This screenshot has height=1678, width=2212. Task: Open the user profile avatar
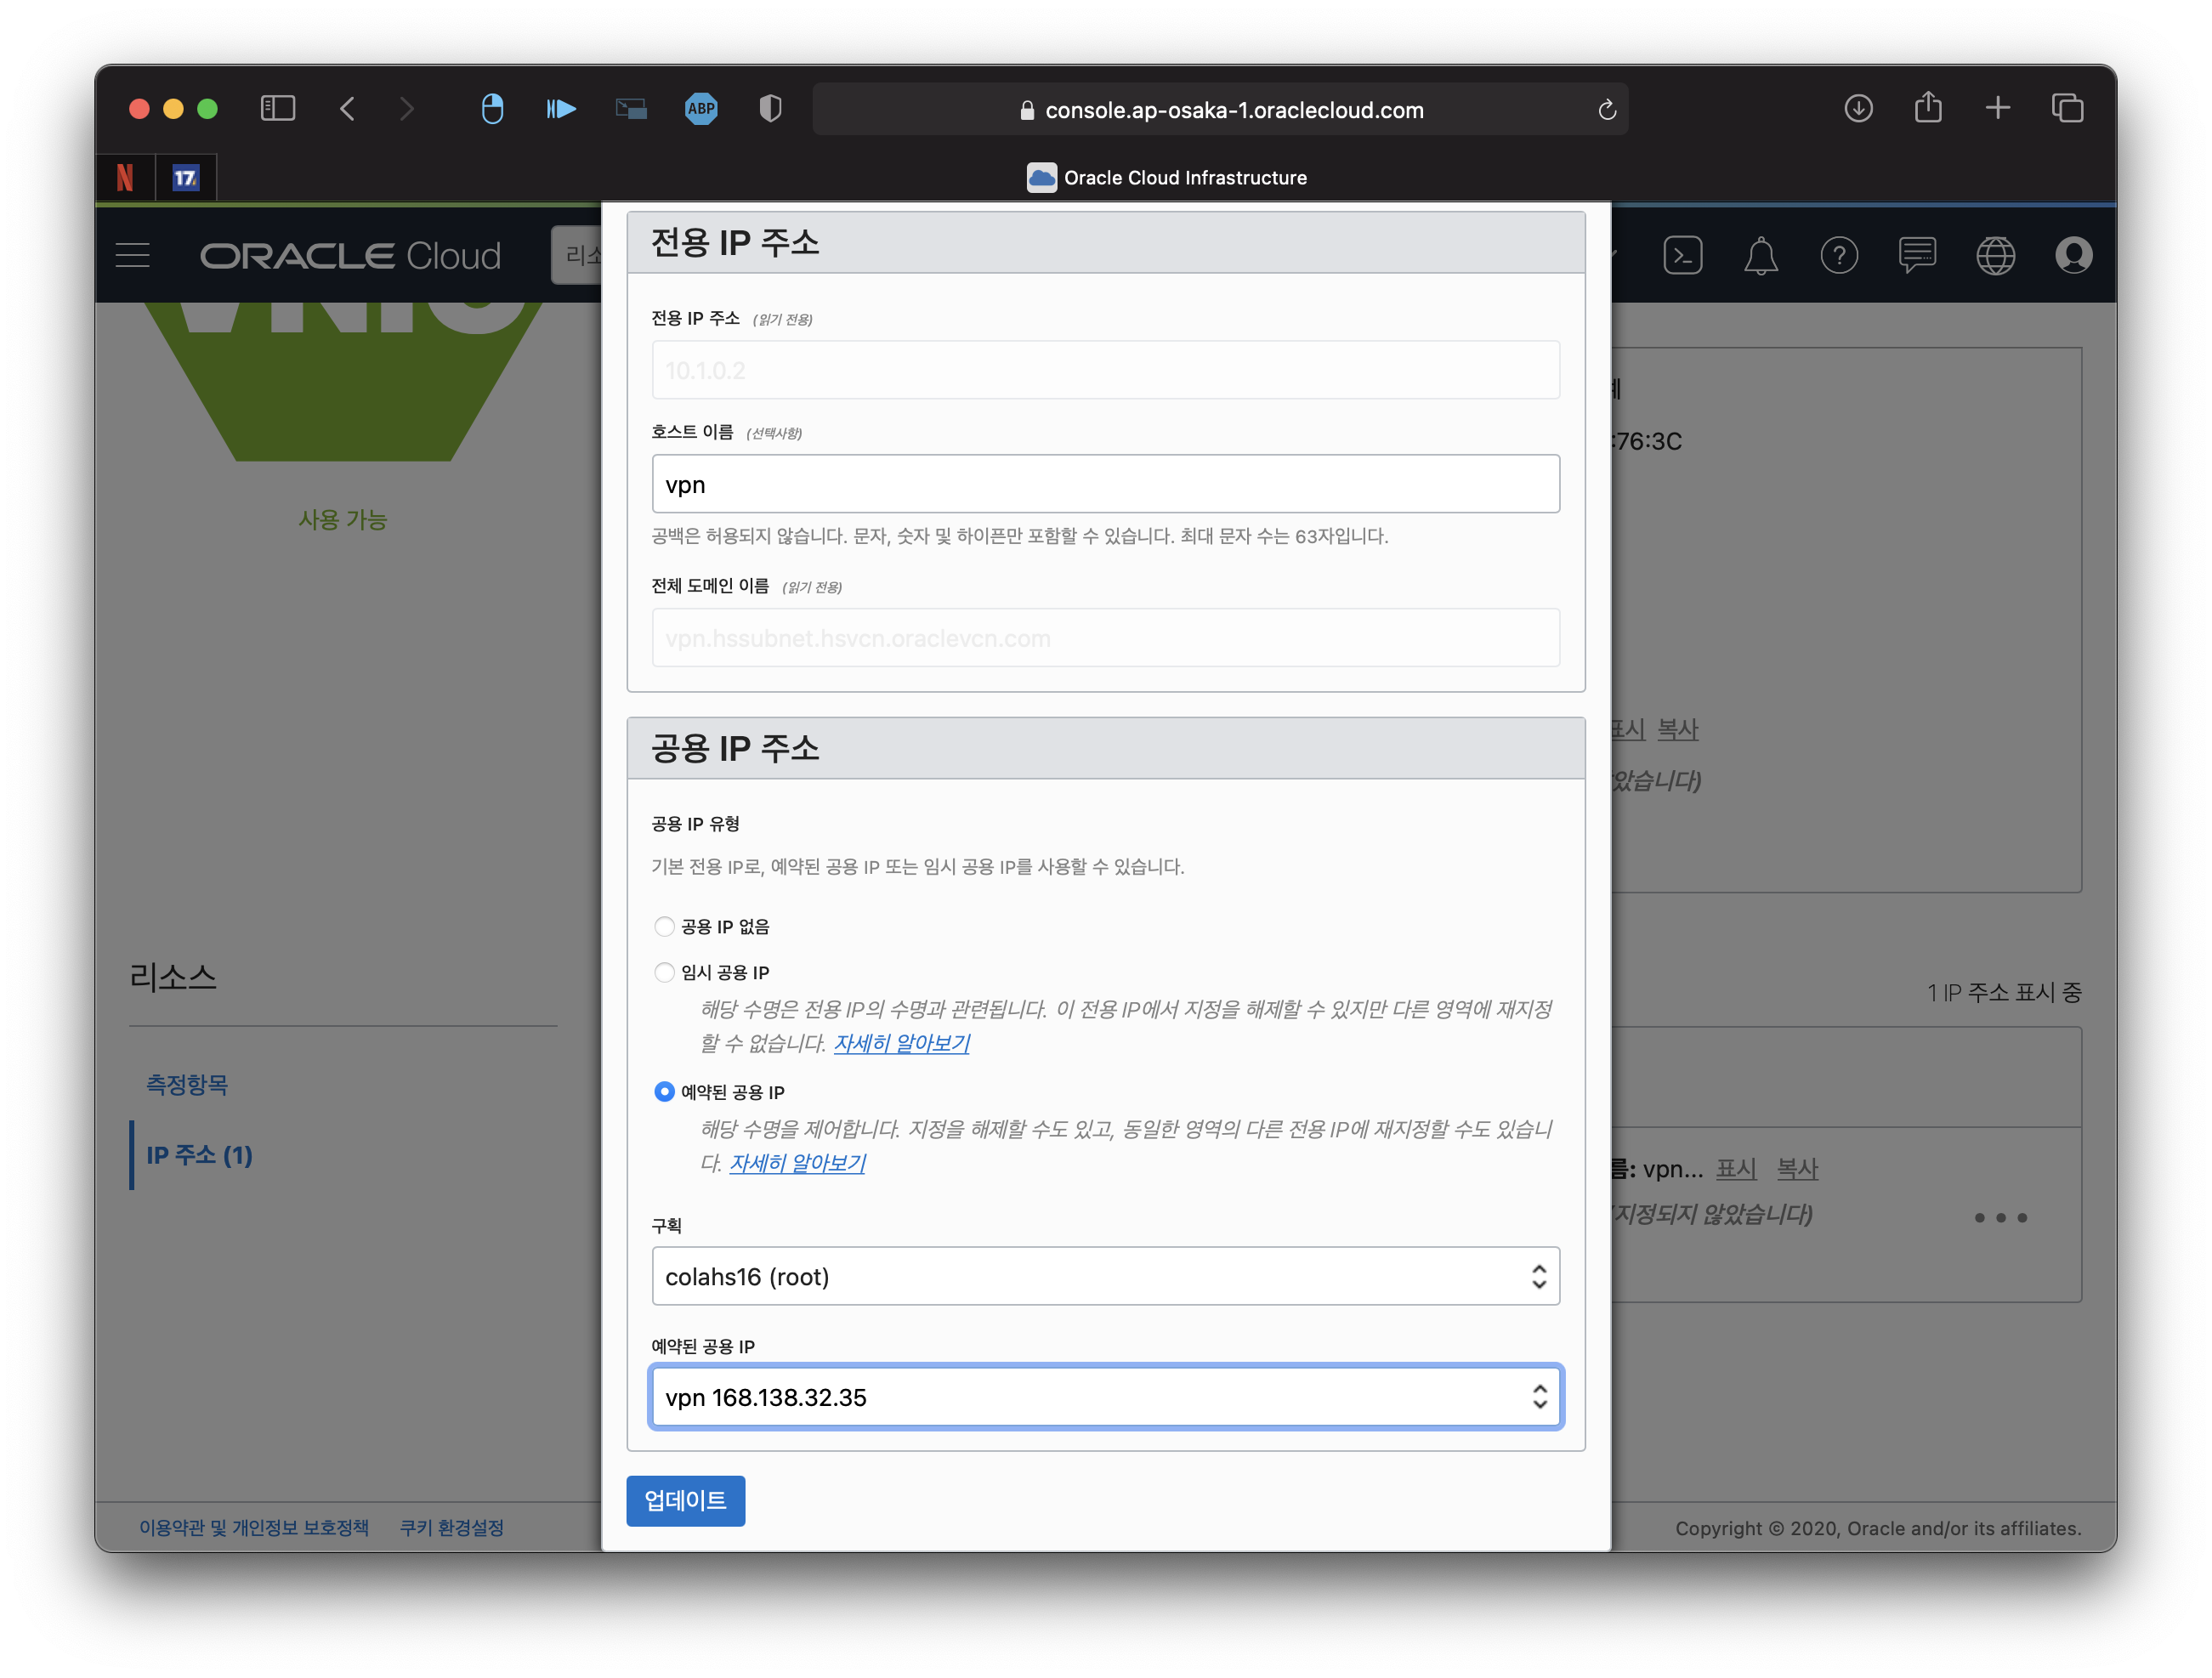[2073, 255]
